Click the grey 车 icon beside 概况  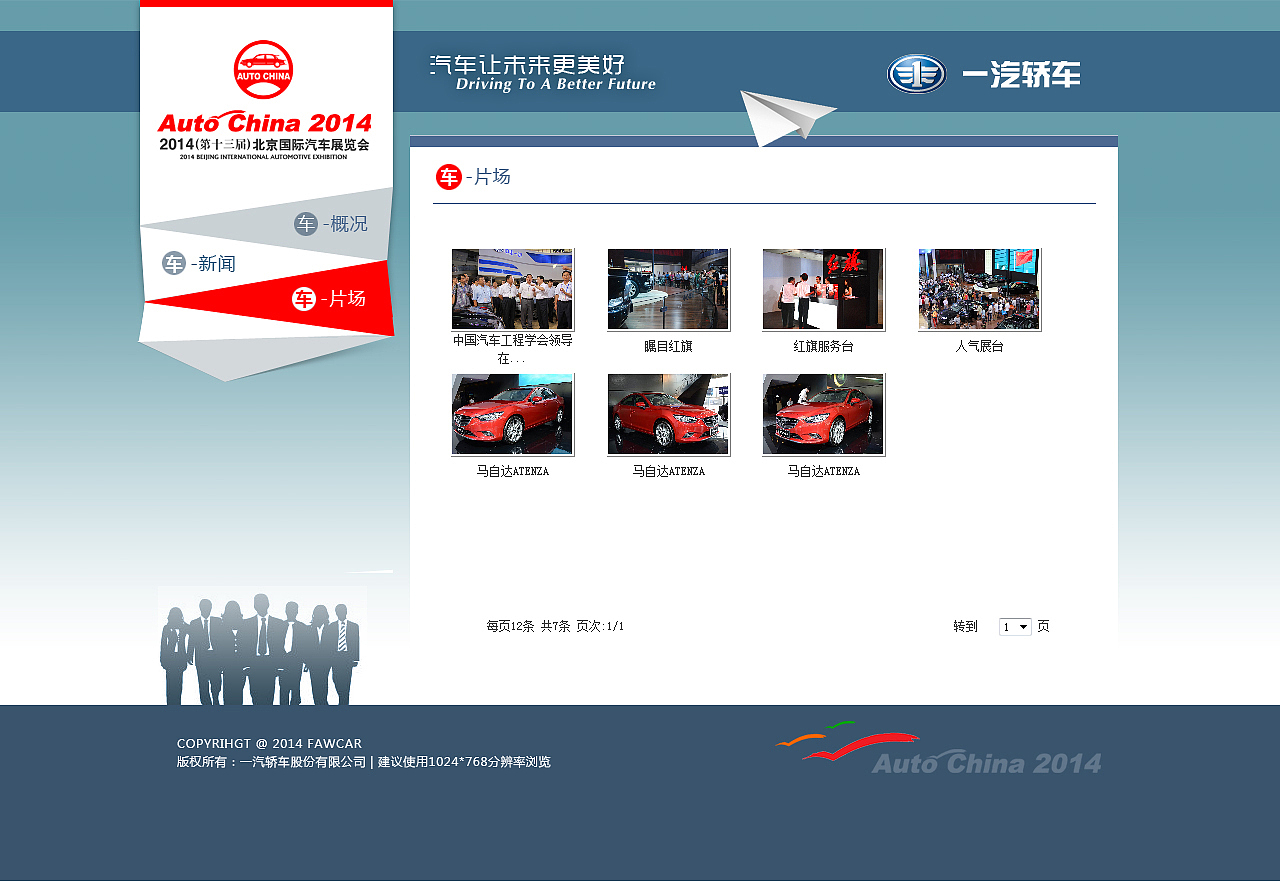(x=306, y=224)
